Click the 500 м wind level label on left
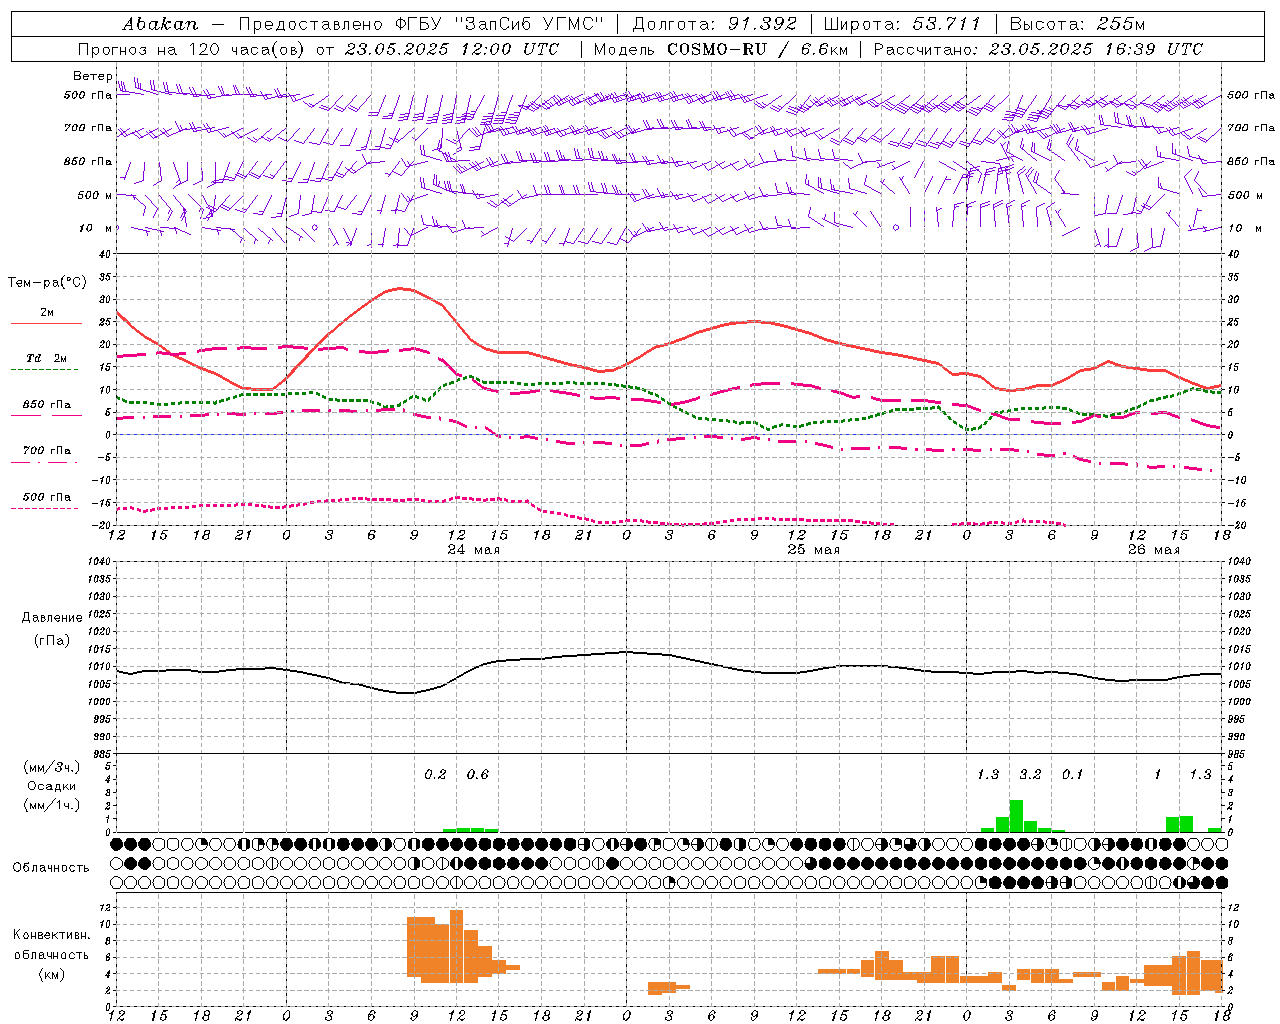The width and height of the screenshot is (1280, 1024). [94, 195]
